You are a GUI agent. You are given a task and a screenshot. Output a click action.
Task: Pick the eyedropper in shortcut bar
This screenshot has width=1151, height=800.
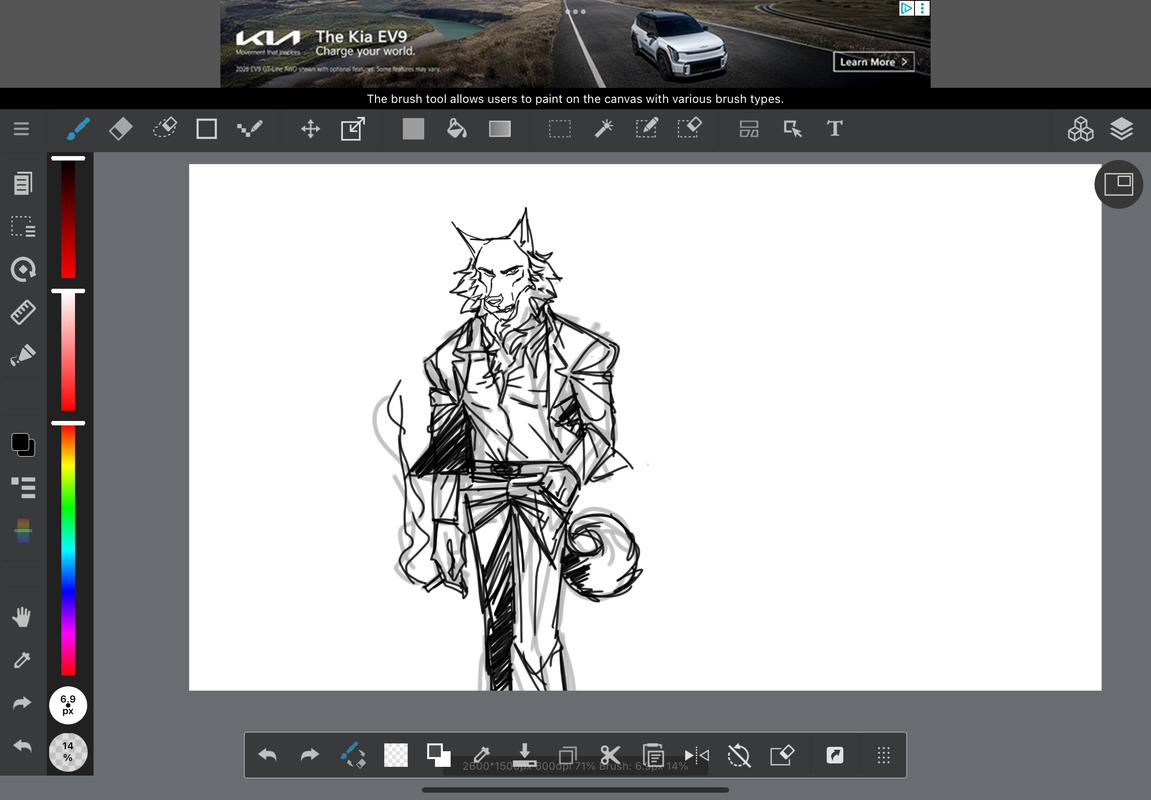point(482,755)
